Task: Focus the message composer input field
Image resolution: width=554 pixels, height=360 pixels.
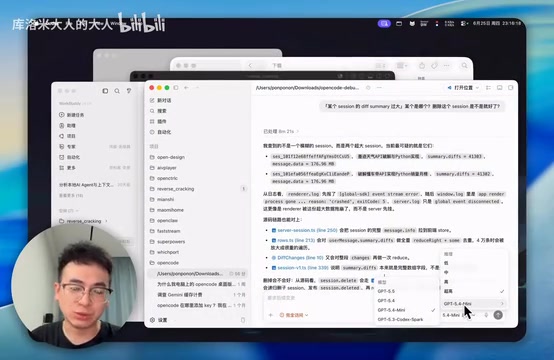Action: 318,298
